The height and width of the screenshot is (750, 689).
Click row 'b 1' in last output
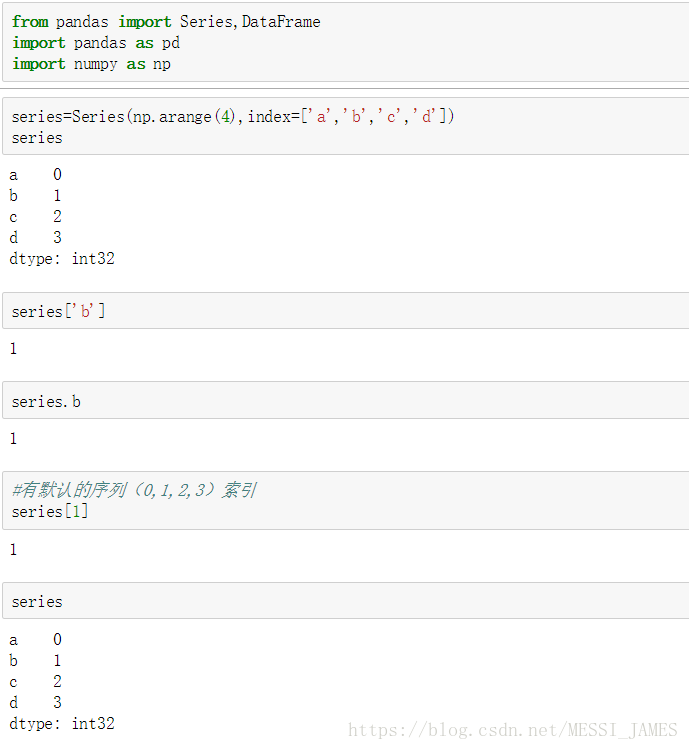[x=35, y=661]
